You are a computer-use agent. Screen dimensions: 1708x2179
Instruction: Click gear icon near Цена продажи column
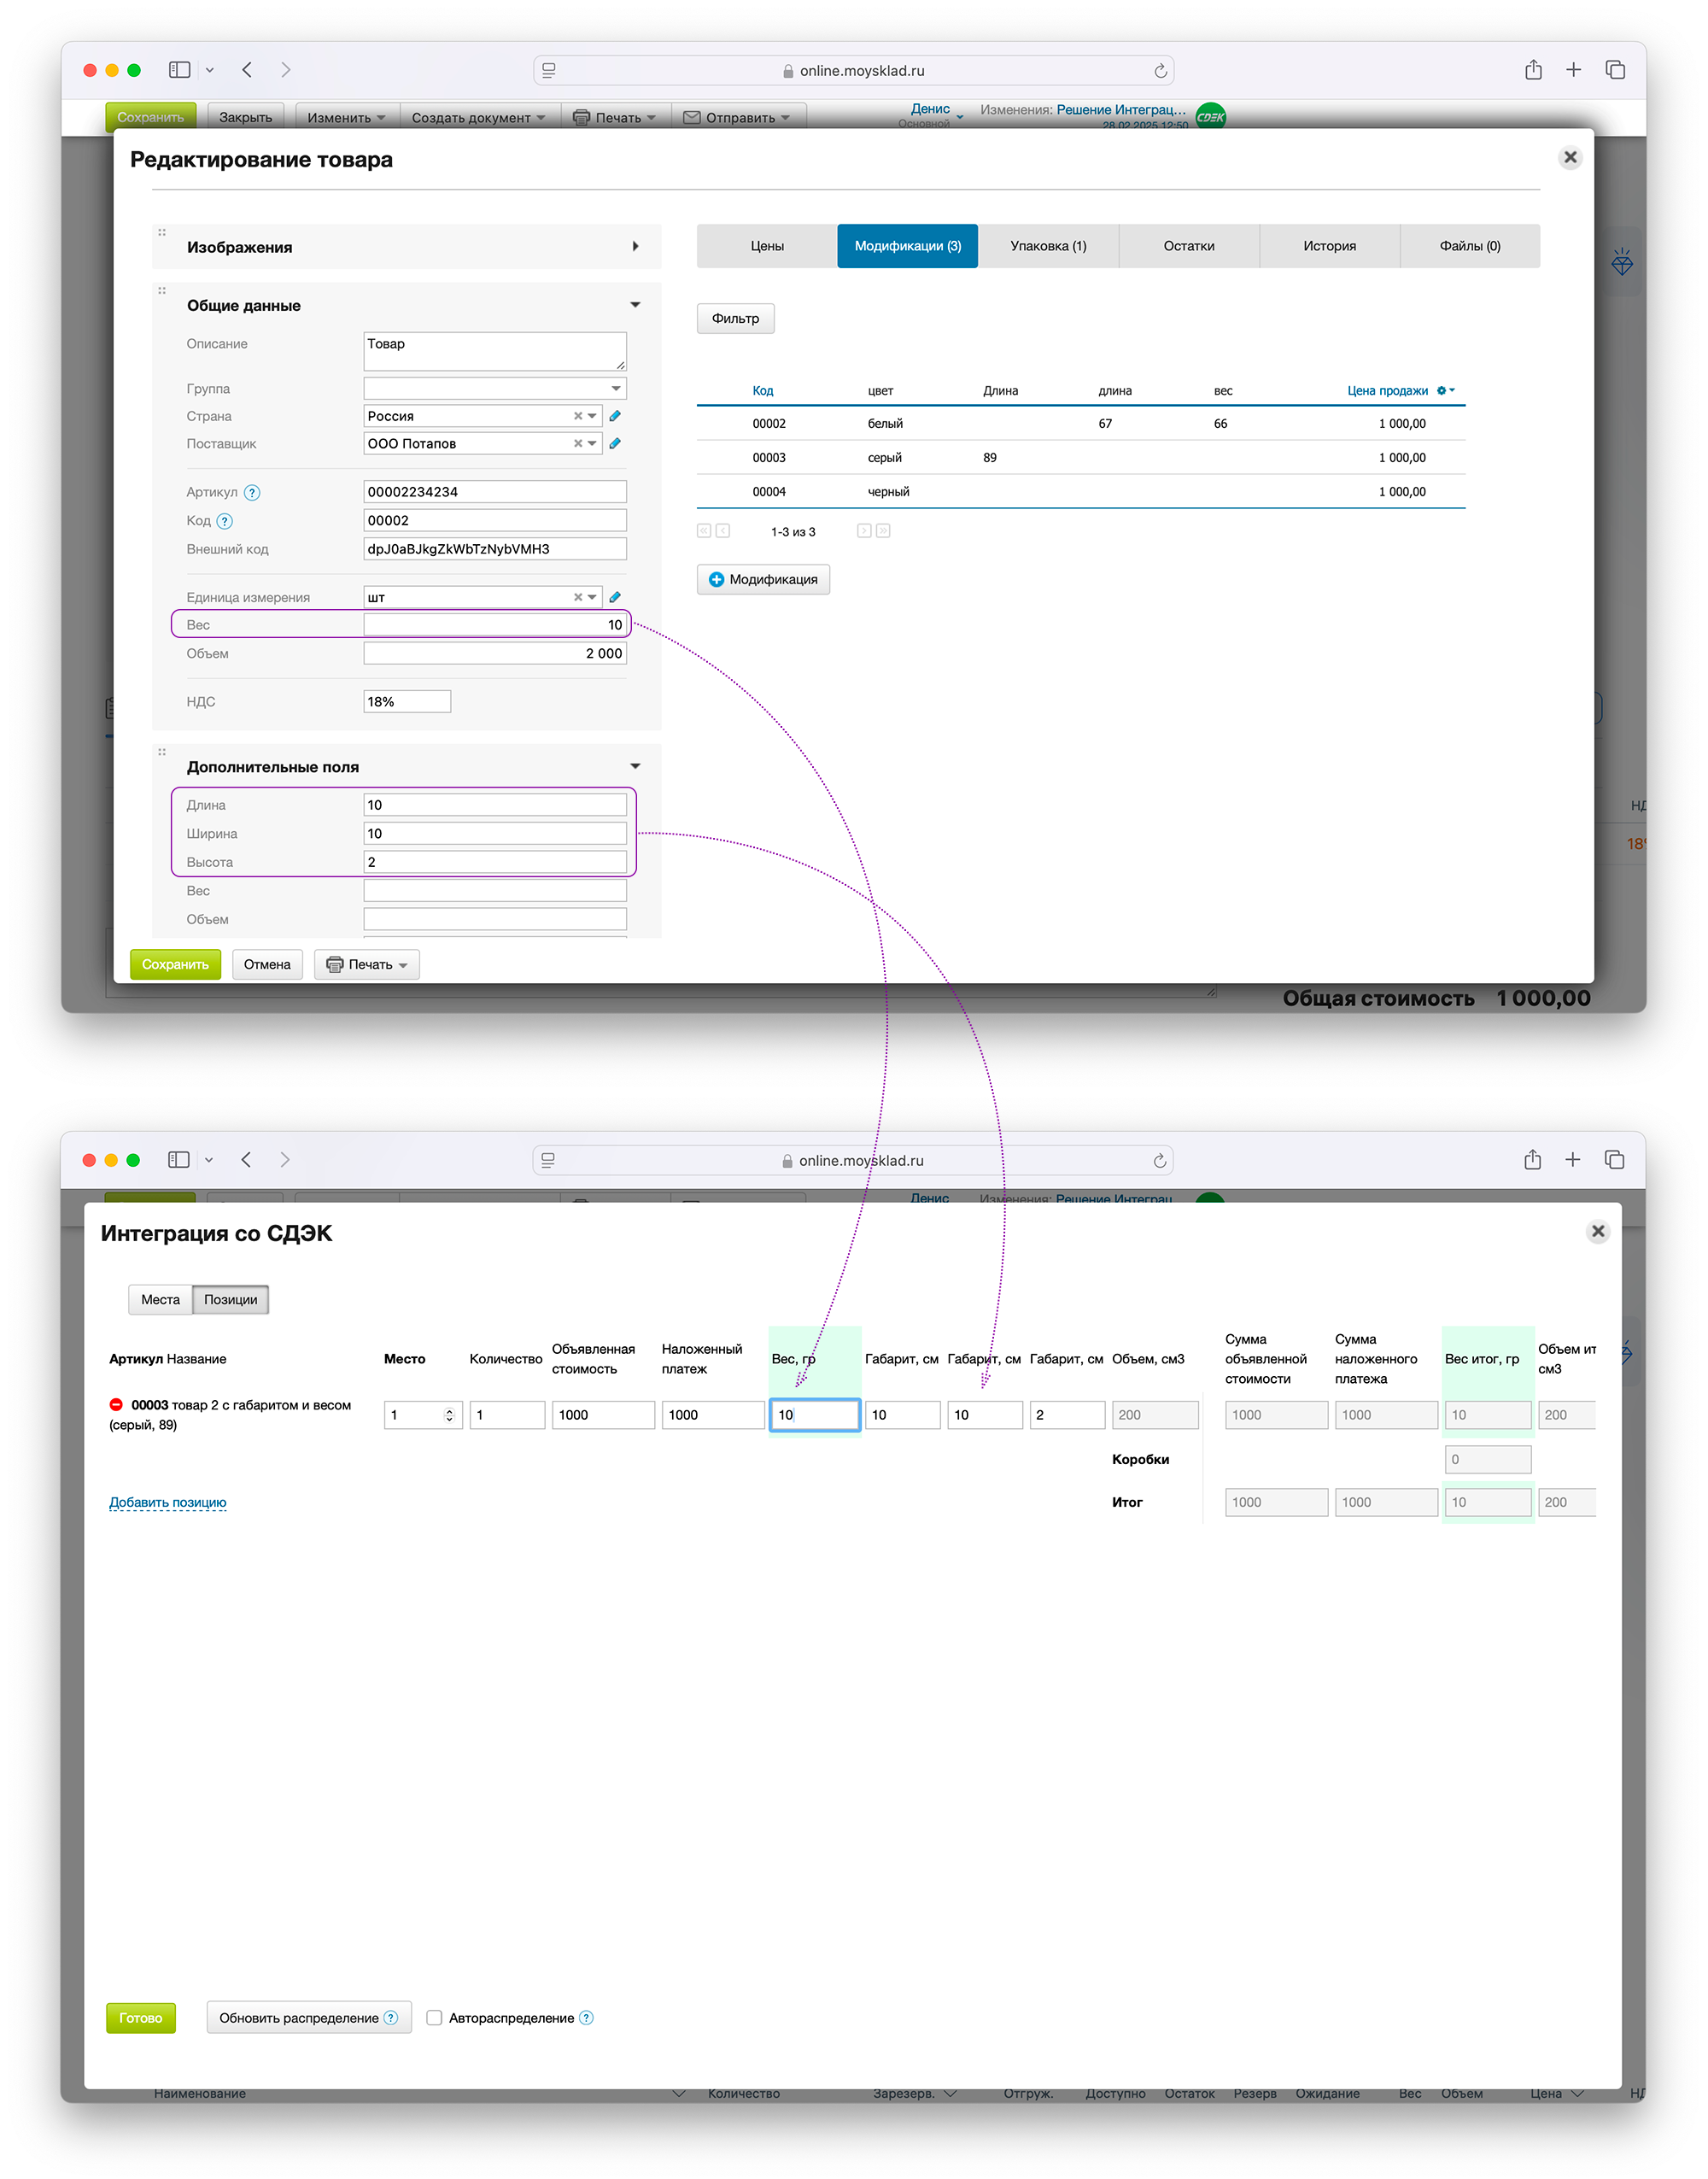1442,391
